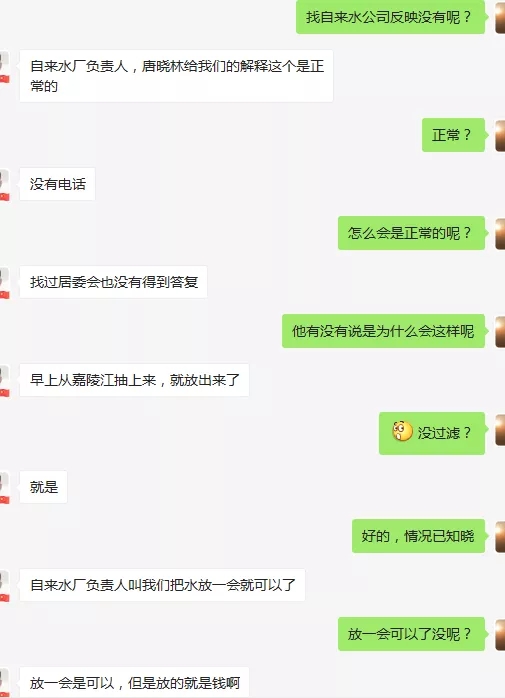Click the 放一会可以了没呢？ bubble

tap(411, 634)
